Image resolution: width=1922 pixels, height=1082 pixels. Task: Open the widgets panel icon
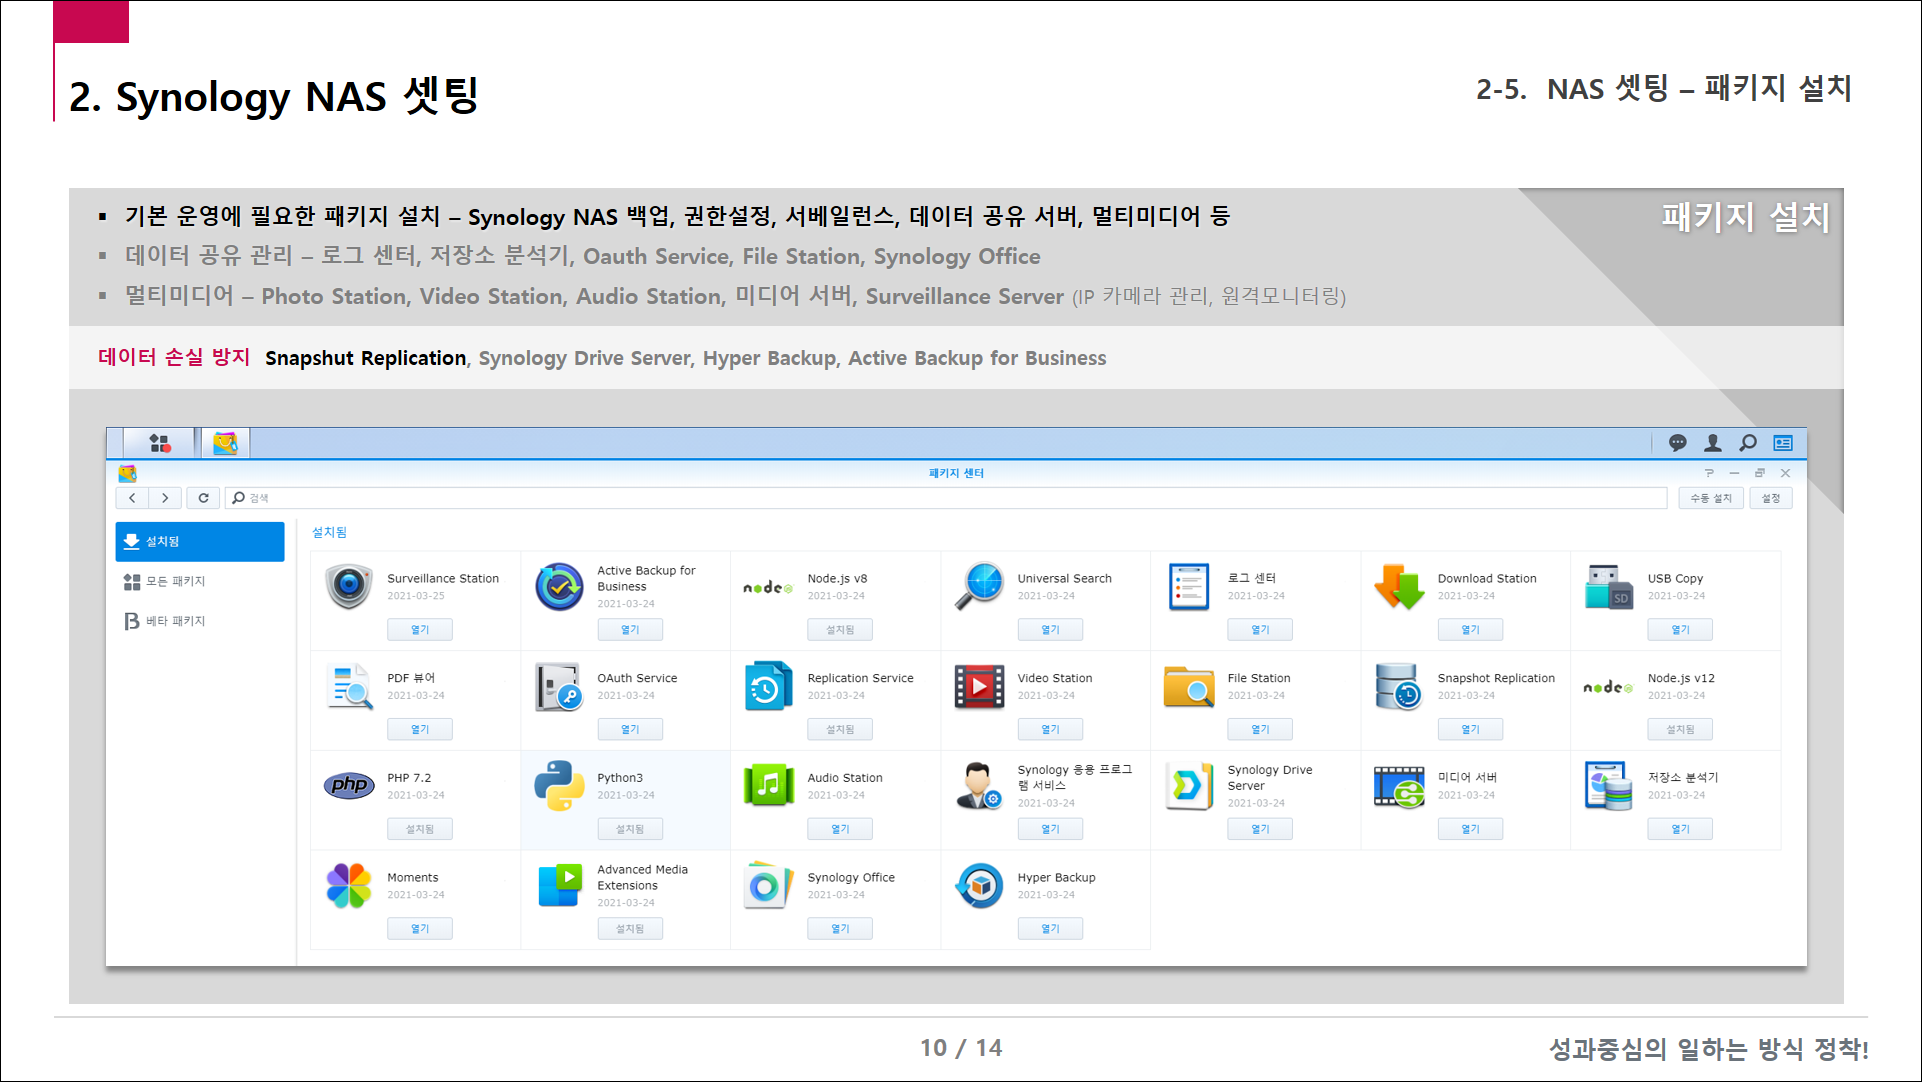(x=1783, y=442)
